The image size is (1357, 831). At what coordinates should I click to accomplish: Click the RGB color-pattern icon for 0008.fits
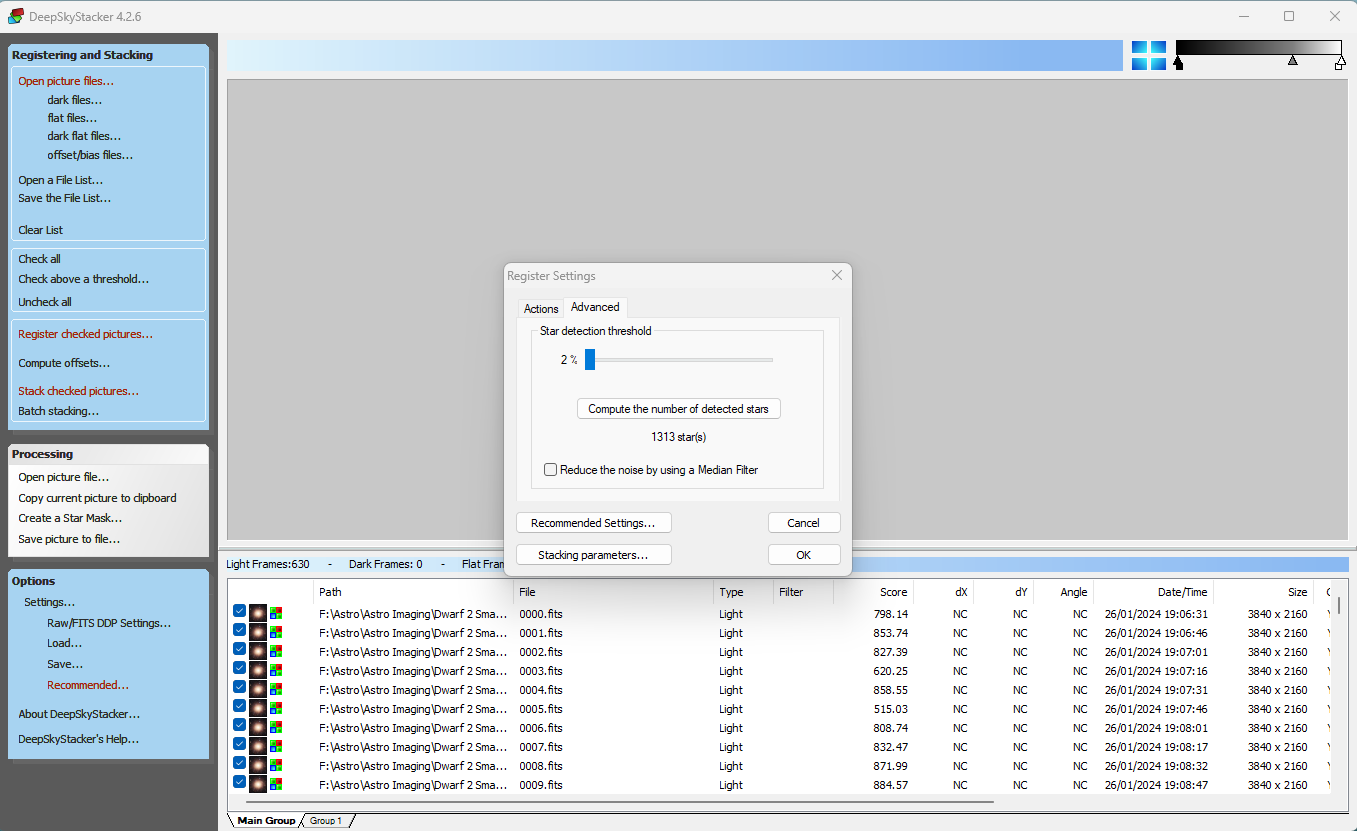[276, 765]
